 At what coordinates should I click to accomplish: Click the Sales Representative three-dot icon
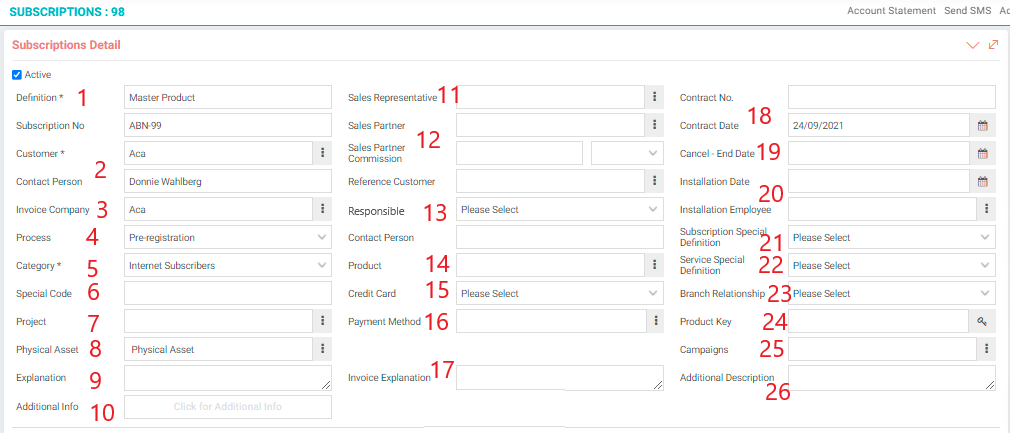(x=654, y=97)
